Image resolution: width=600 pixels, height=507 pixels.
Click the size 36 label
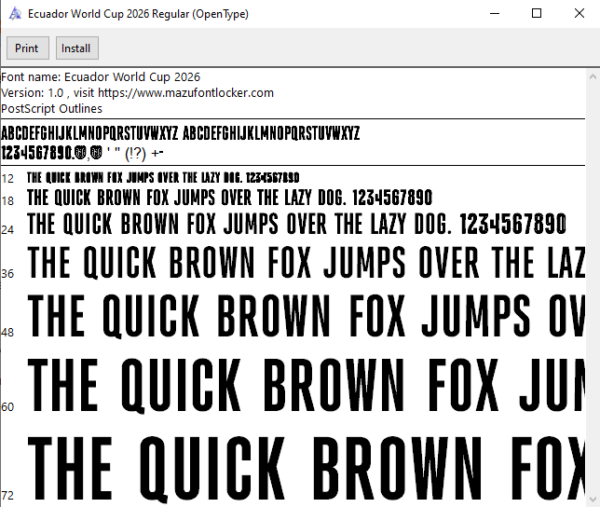pyautogui.click(x=7, y=274)
